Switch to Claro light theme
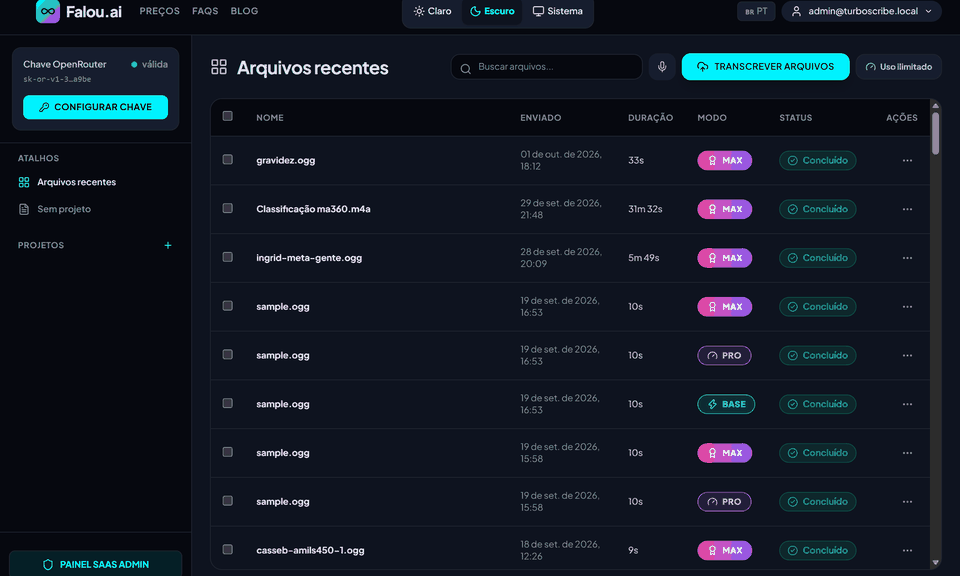The height and width of the screenshot is (576, 960). tap(432, 11)
